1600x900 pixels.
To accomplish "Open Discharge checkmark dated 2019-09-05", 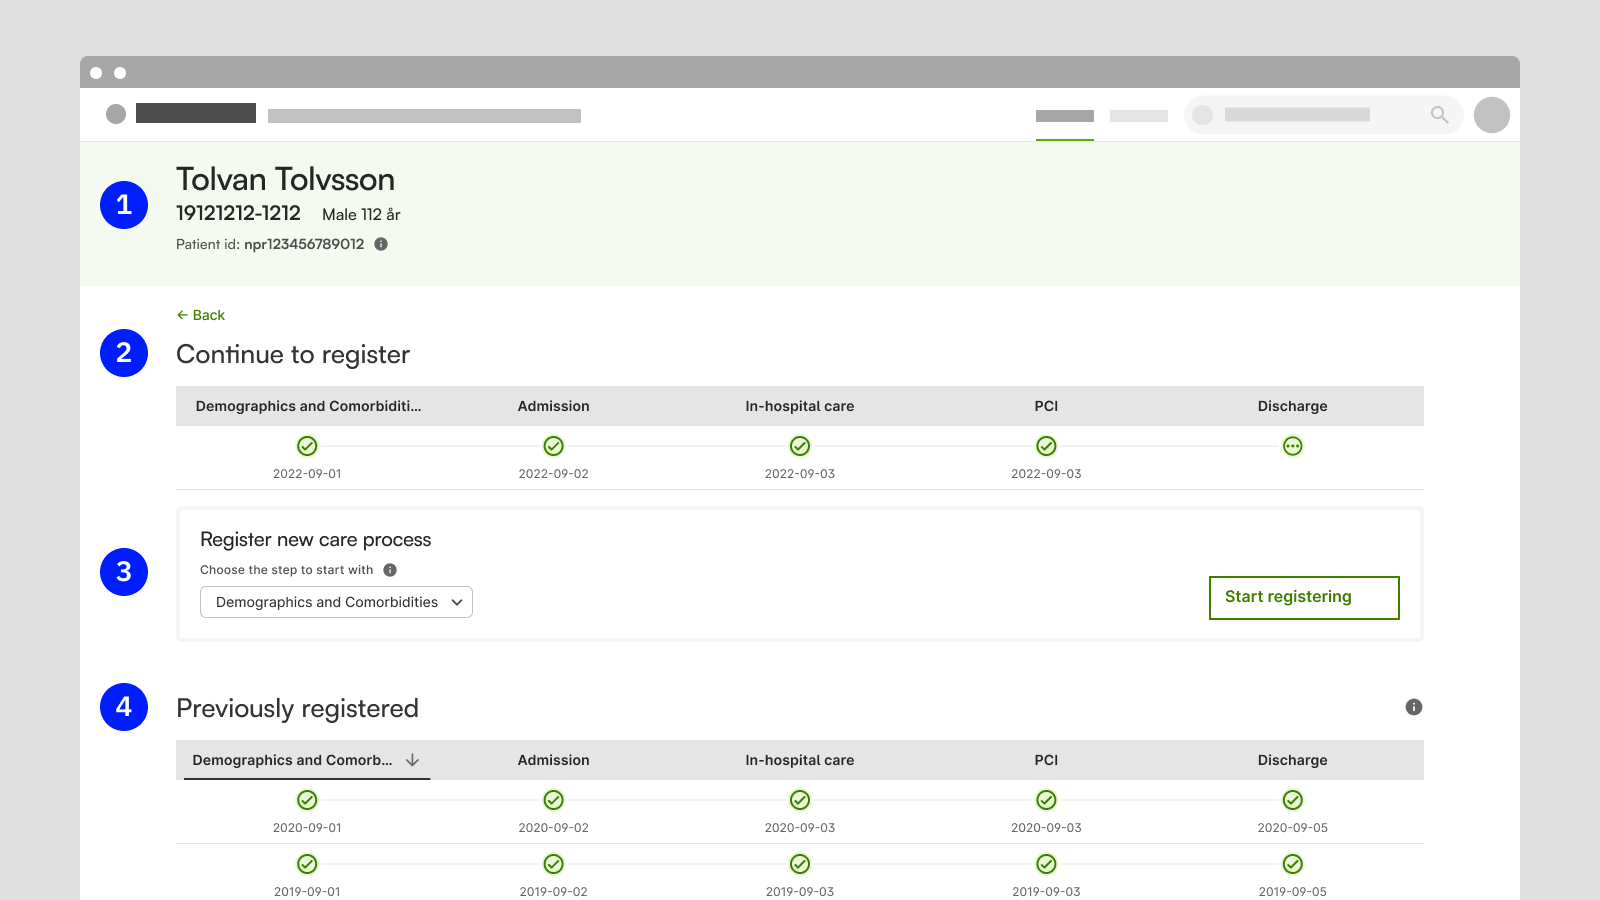I will click(x=1293, y=864).
